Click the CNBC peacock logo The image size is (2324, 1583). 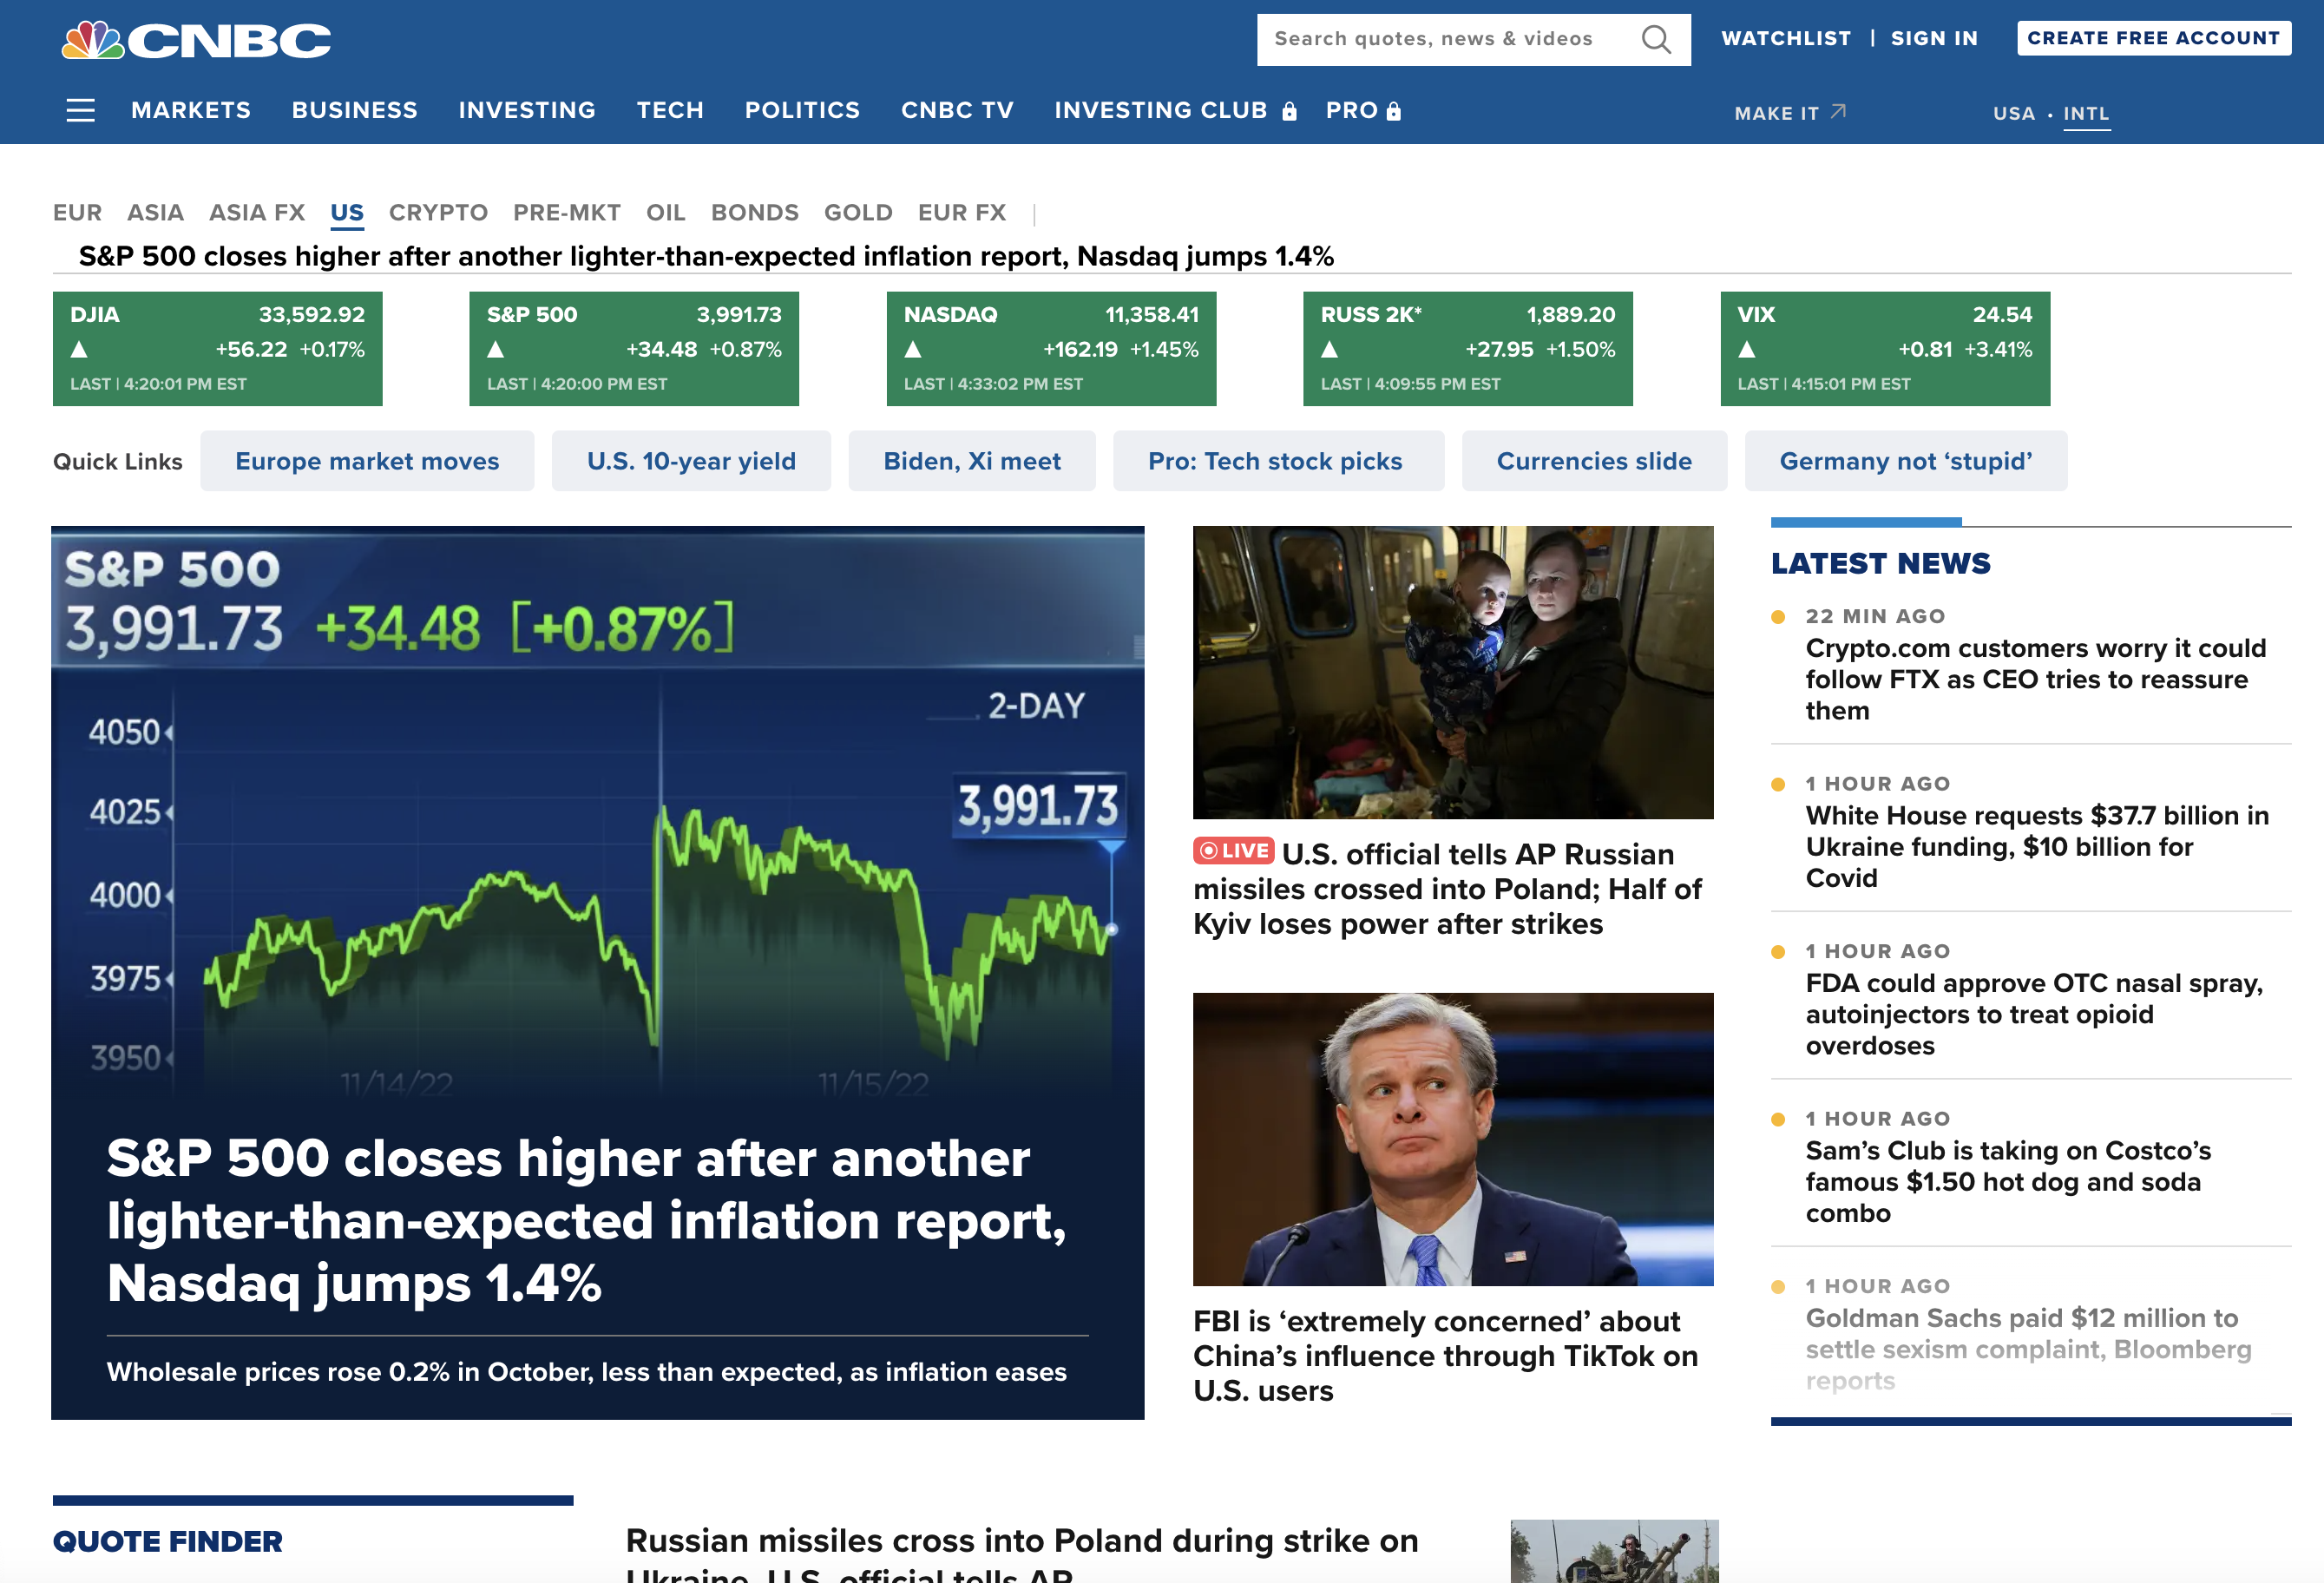click(196, 40)
